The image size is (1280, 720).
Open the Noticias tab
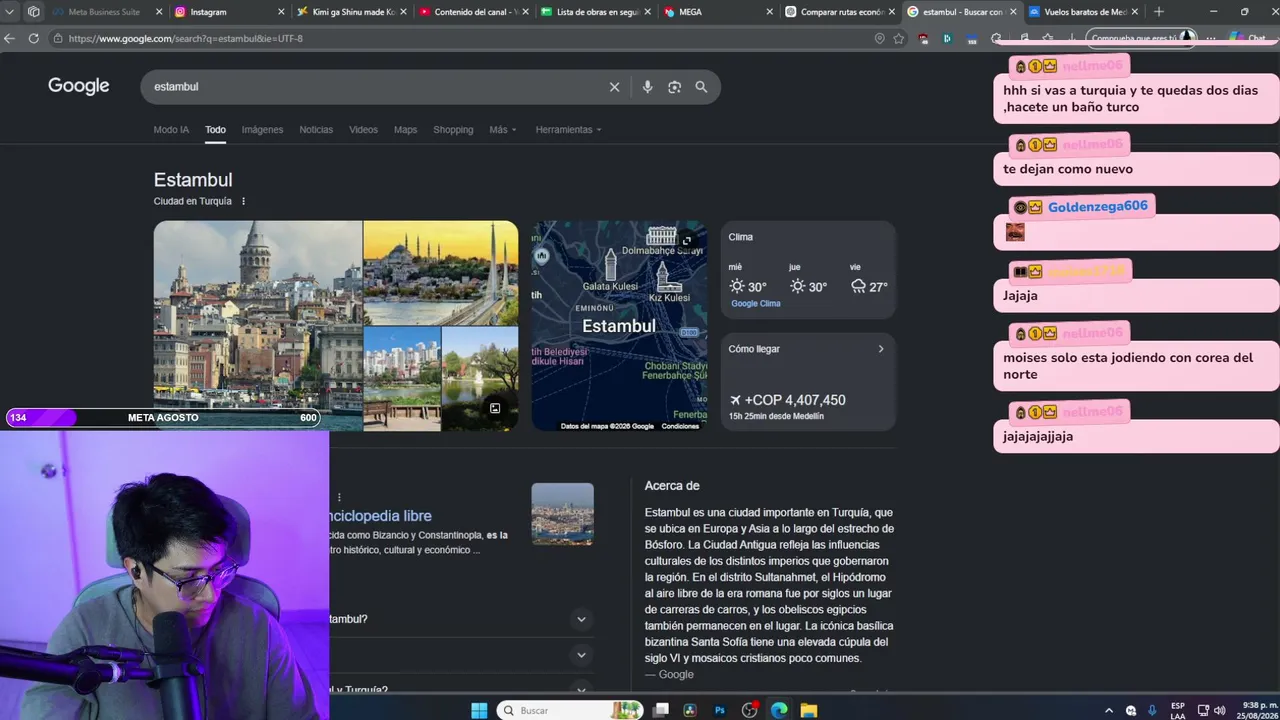(316, 129)
